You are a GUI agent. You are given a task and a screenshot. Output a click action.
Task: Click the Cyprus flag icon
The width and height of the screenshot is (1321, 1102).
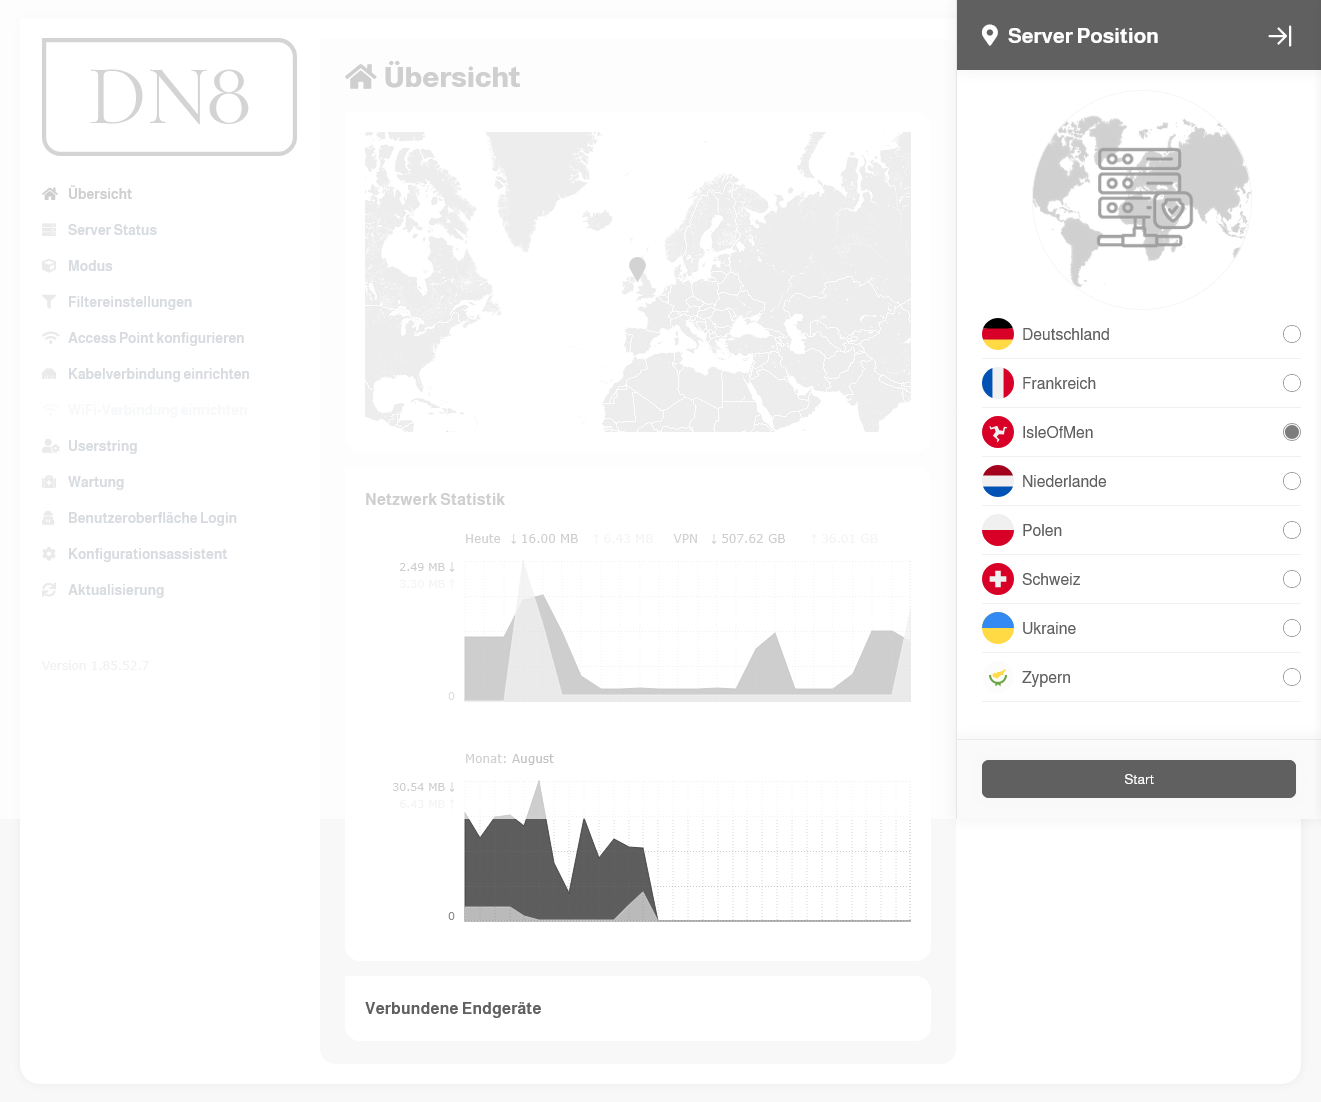997,677
